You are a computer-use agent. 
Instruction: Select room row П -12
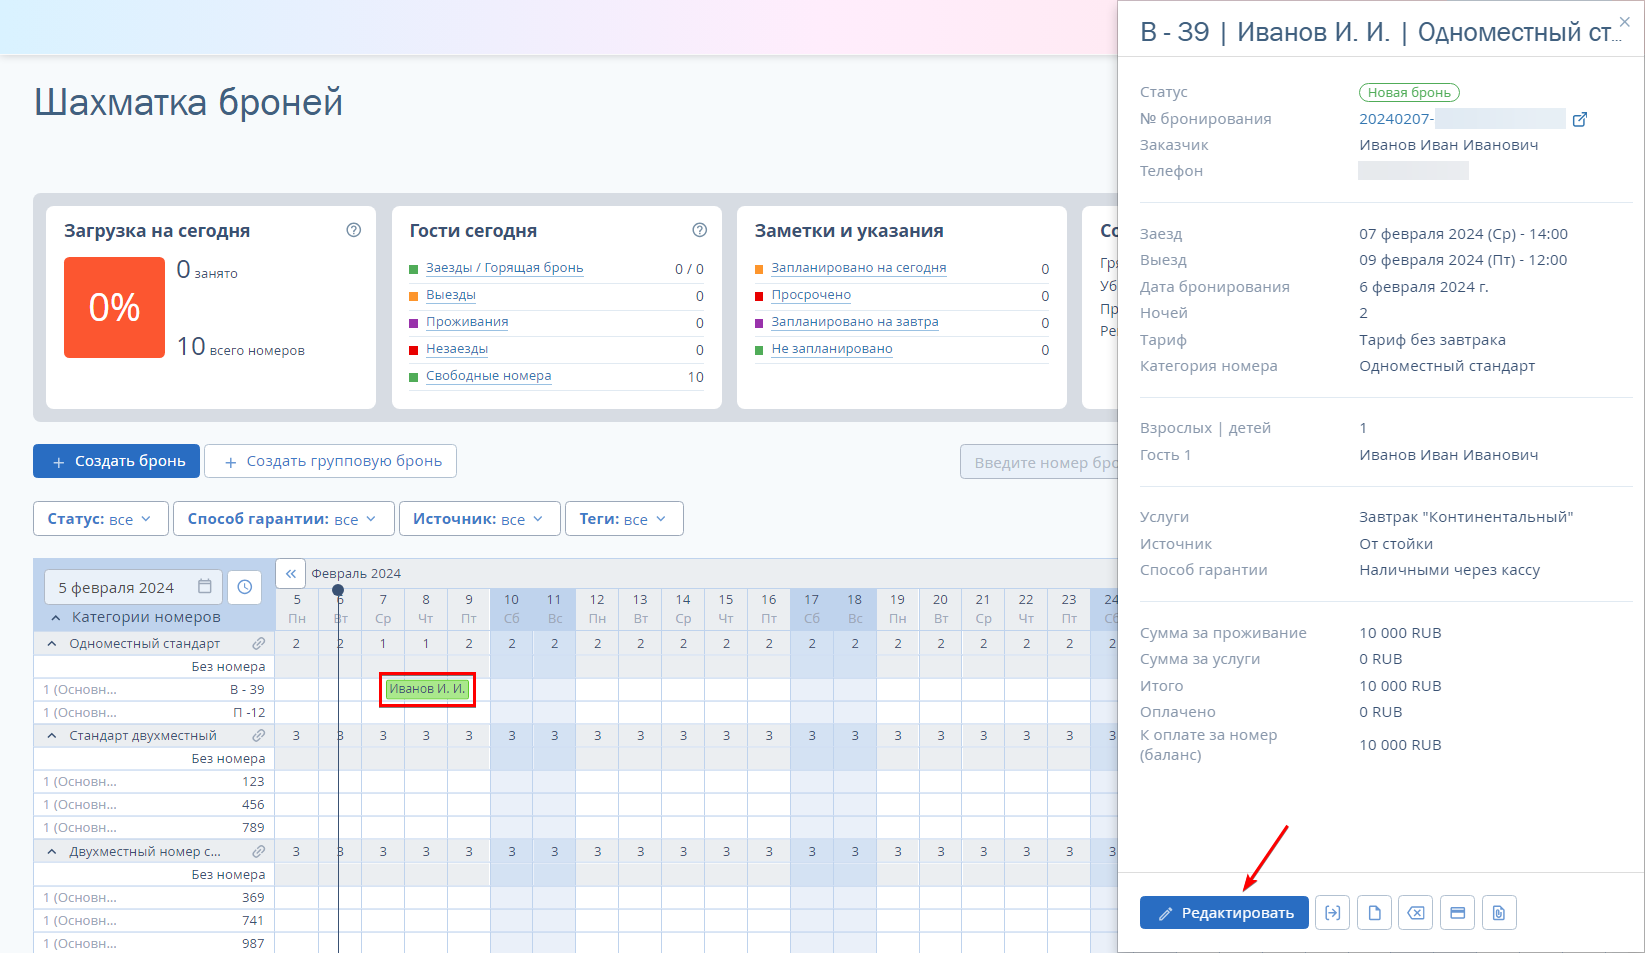point(154,713)
